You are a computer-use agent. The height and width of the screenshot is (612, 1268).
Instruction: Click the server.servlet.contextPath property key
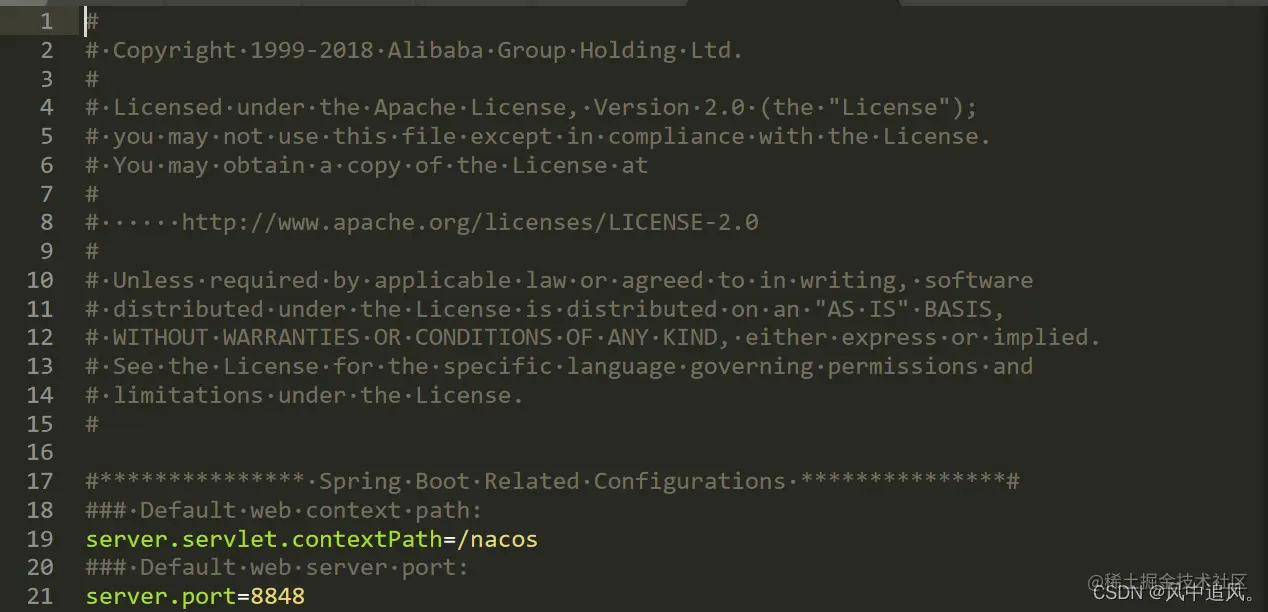click(264, 539)
